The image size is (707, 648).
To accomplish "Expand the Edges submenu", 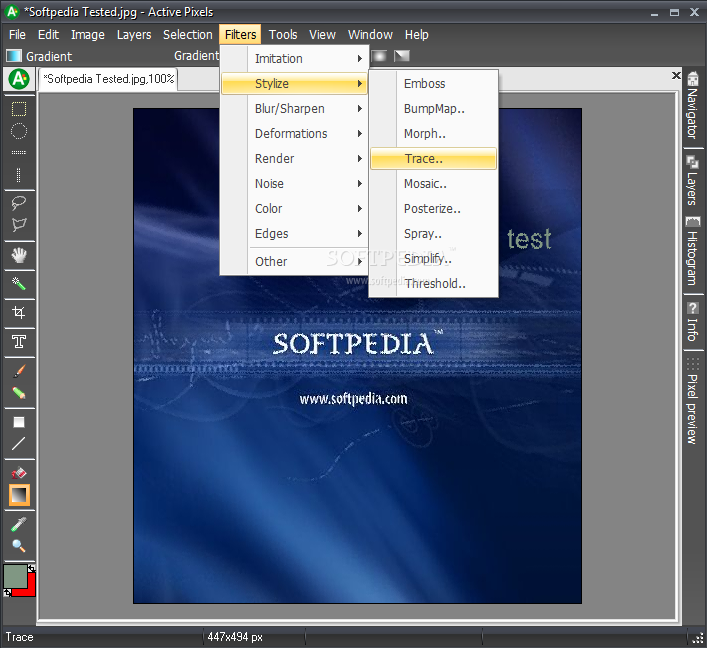I will click(x=294, y=234).
